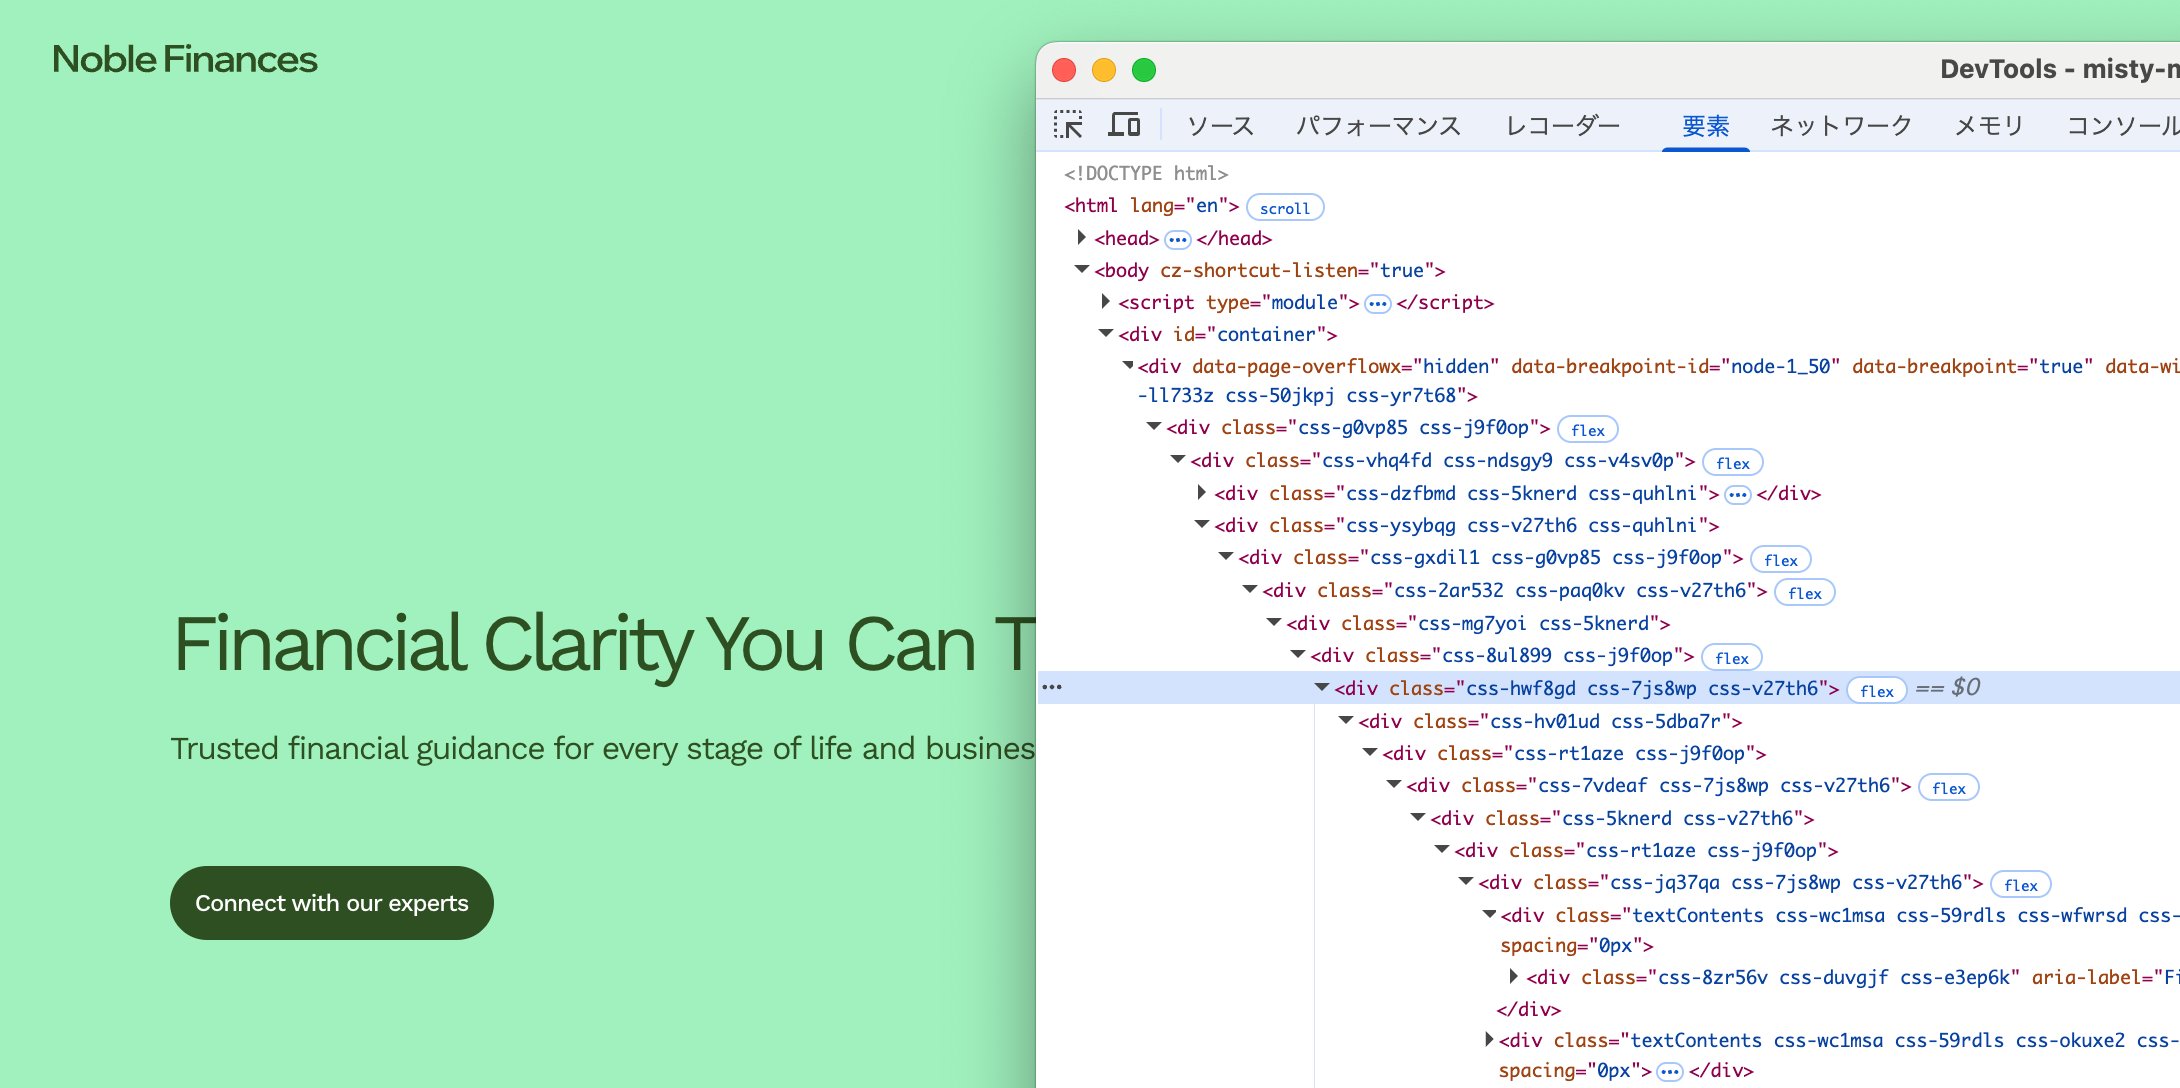Open the メモリ tab

pyautogui.click(x=1989, y=126)
